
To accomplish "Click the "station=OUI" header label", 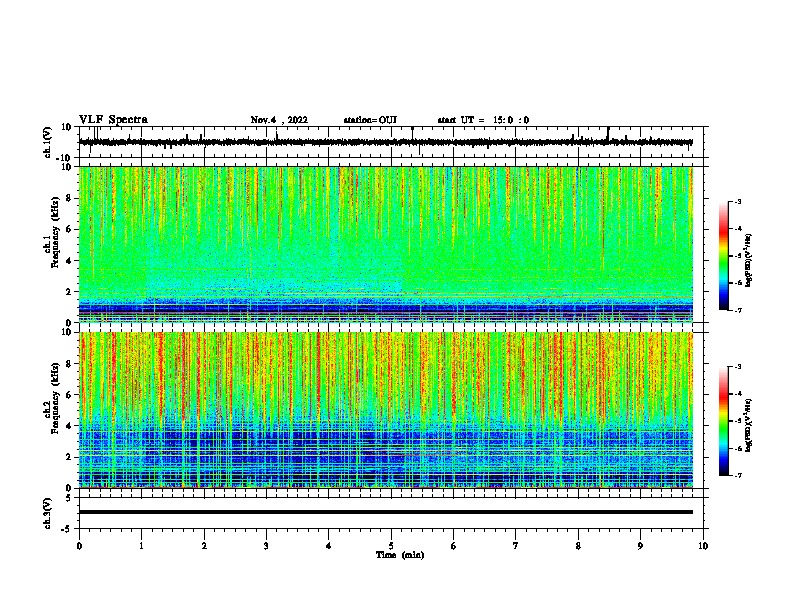I will 370,120.
